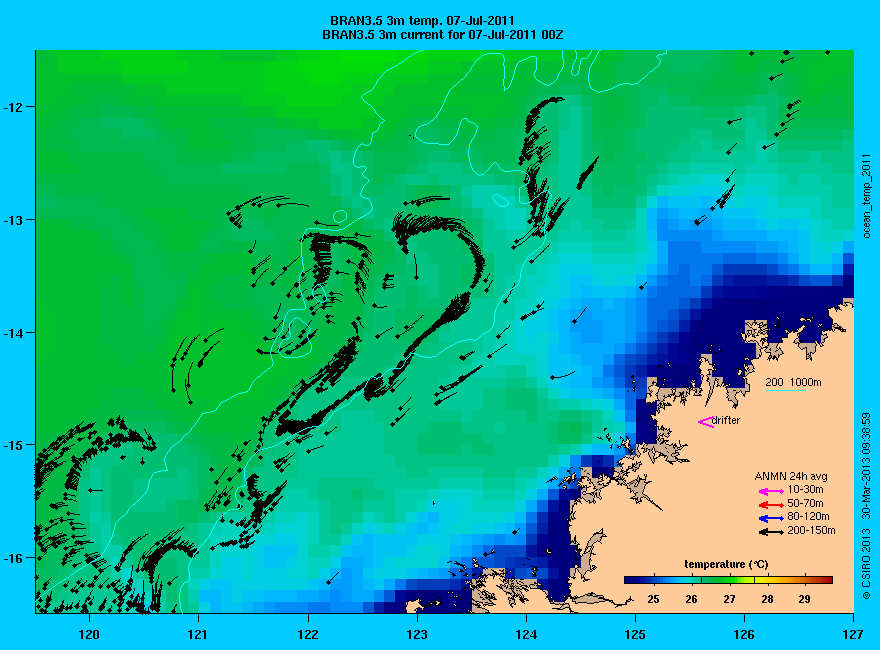Viewport: 880px width, 650px height.
Task: Click the longitude axis label '124'
Action: coord(526,635)
